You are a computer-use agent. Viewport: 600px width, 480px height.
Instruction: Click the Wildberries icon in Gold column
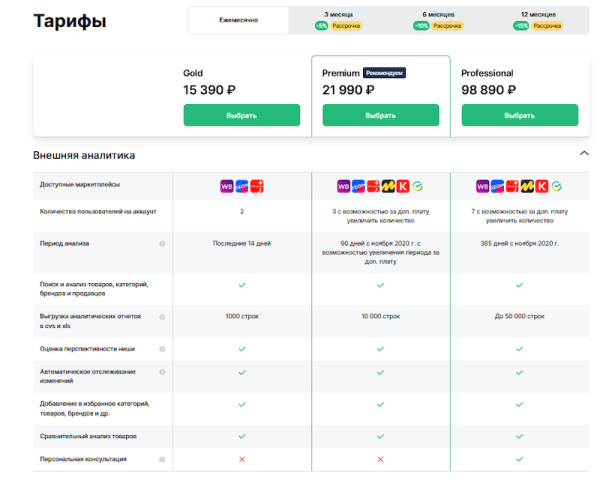point(227,186)
